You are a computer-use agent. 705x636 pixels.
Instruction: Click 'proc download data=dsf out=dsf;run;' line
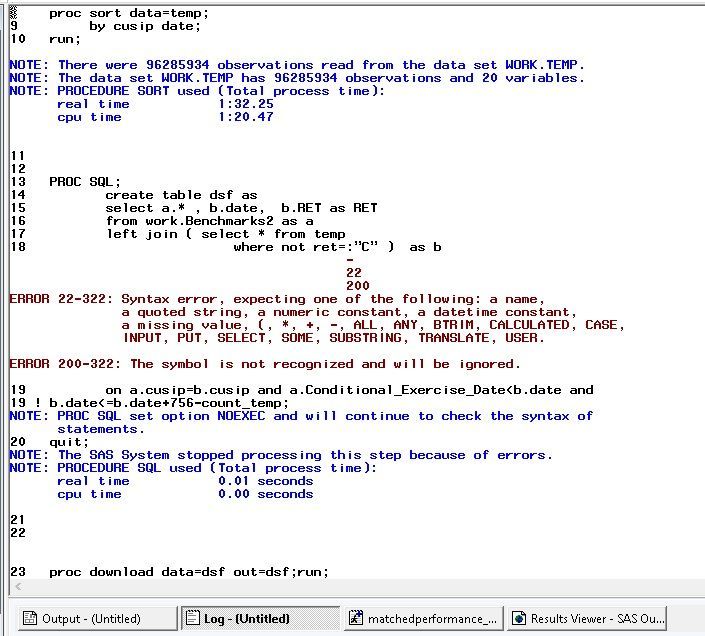189,572
